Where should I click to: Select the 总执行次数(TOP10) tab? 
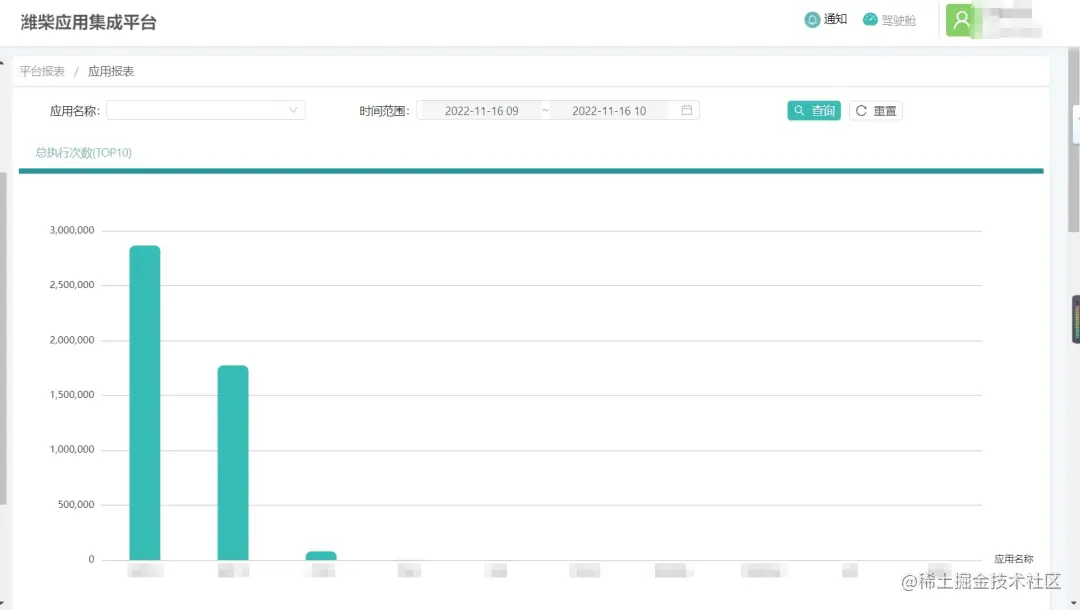tap(83, 152)
